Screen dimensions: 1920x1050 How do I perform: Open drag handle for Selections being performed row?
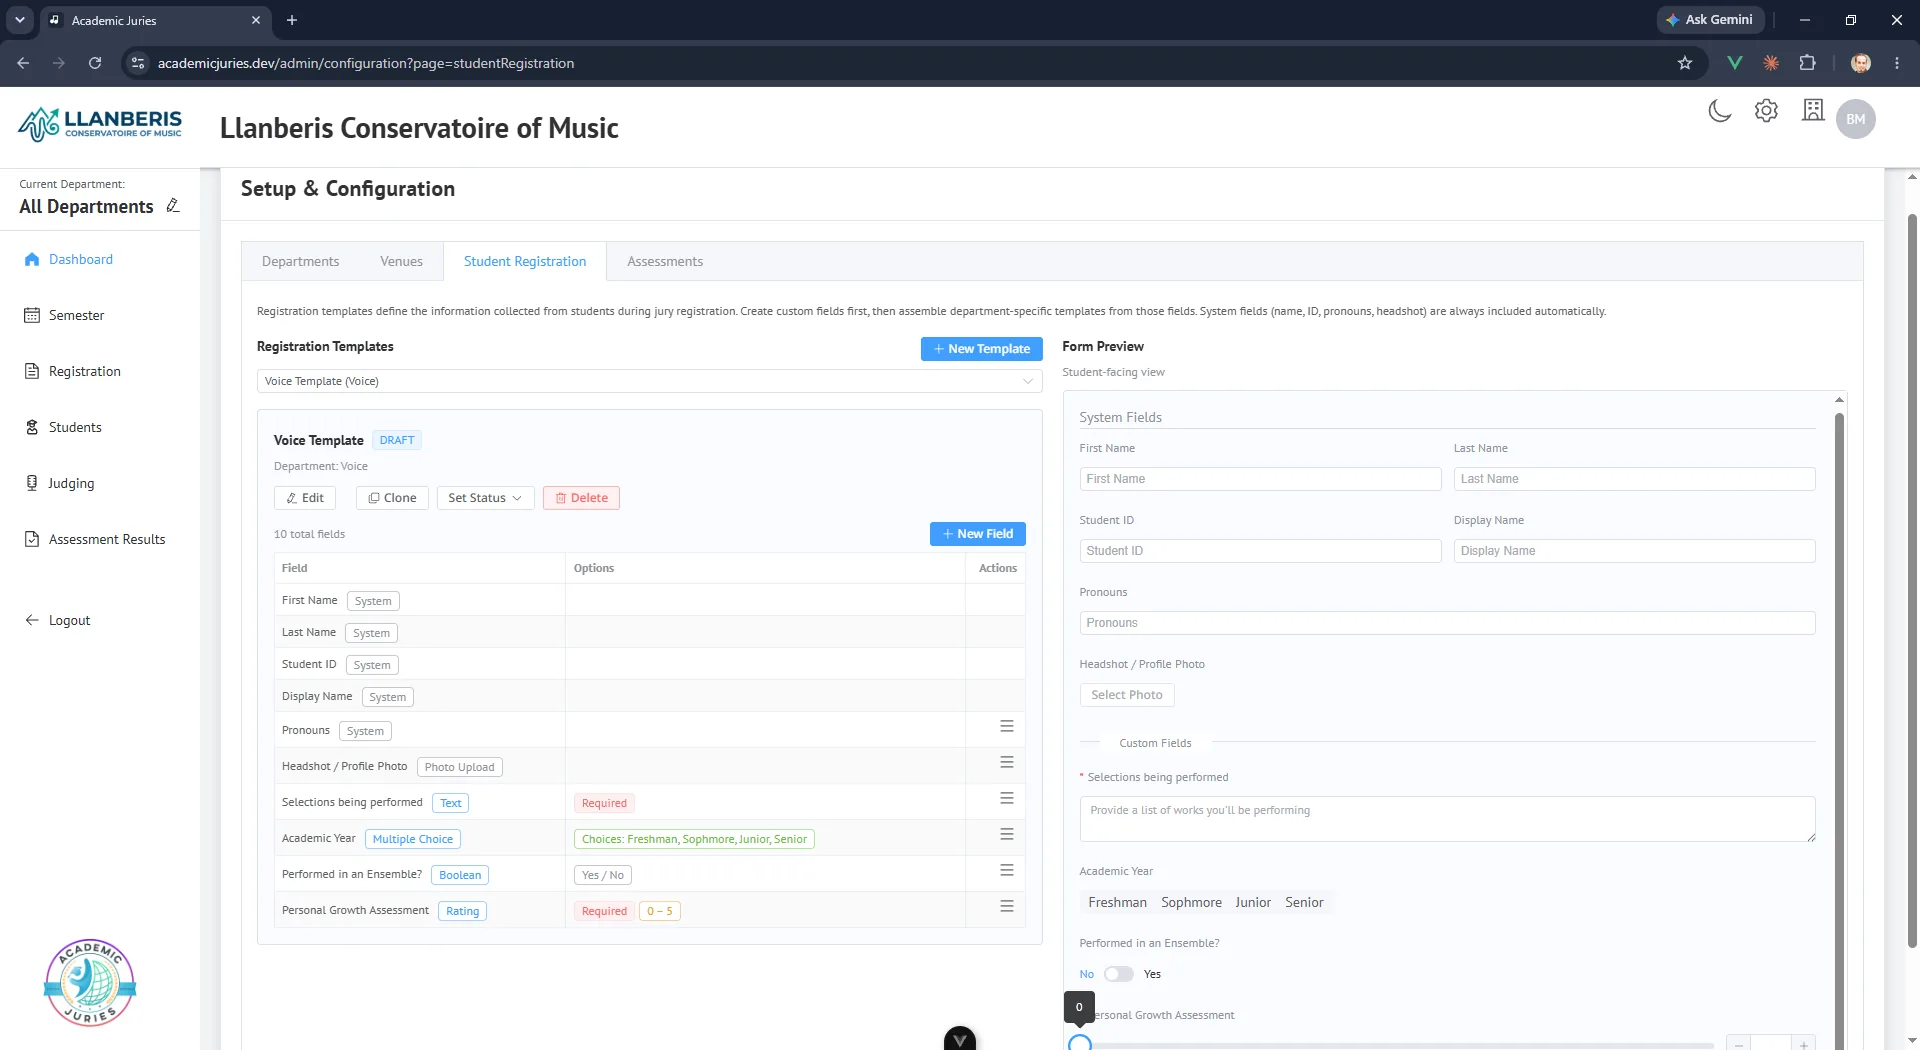1007,798
